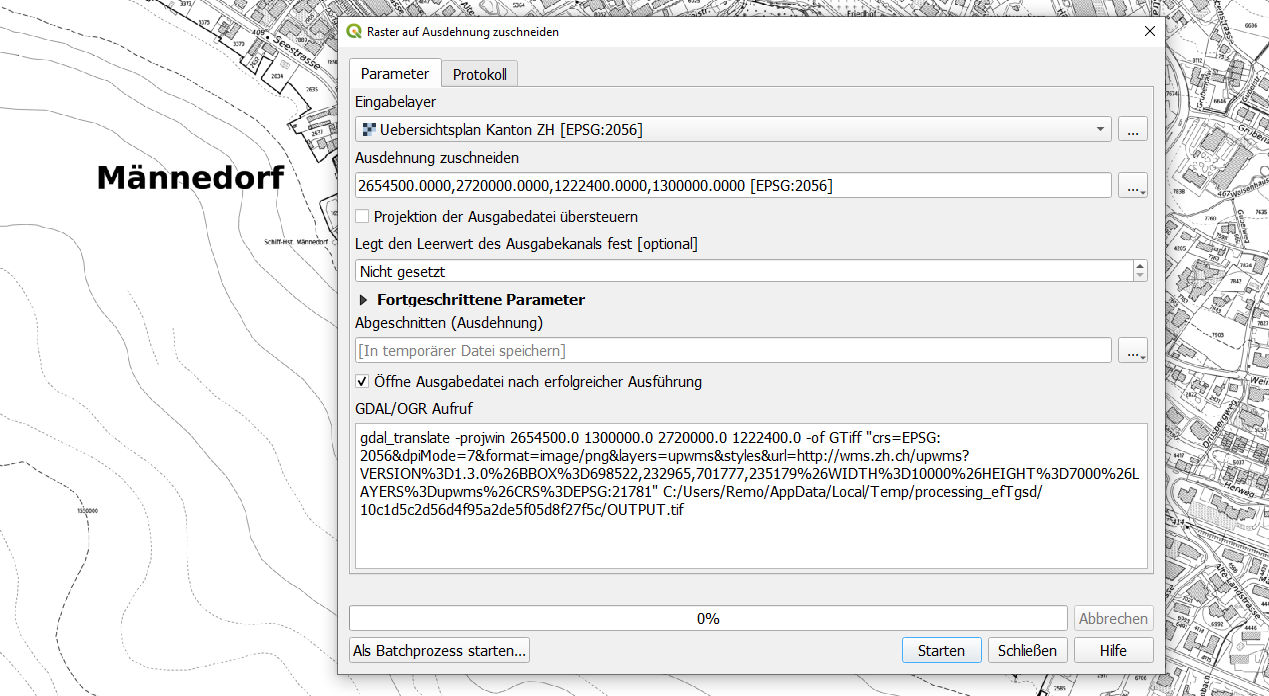Viewport: 1269px width, 696px height.
Task: Open Hilfe for this algorithm
Action: click(1112, 650)
